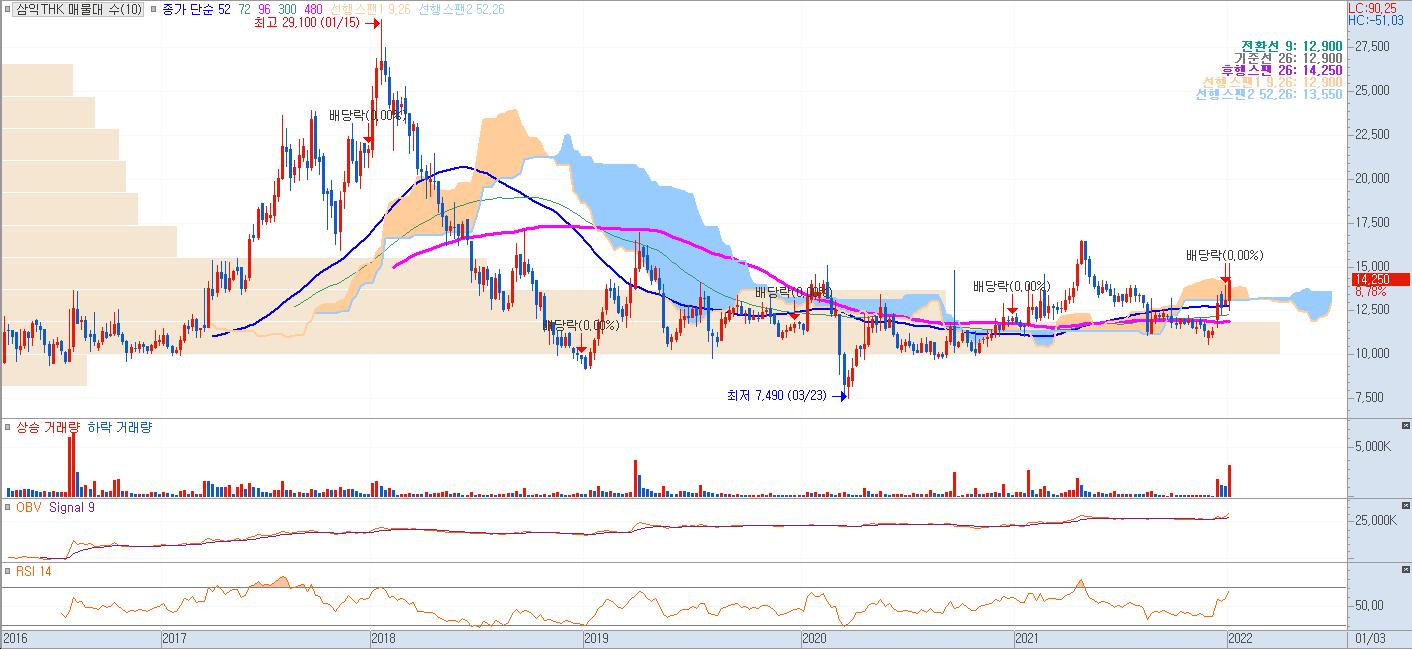The image size is (1412, 649).
Task: Click the 2016 year label on the time axis
Action: (x=16, y=637)
